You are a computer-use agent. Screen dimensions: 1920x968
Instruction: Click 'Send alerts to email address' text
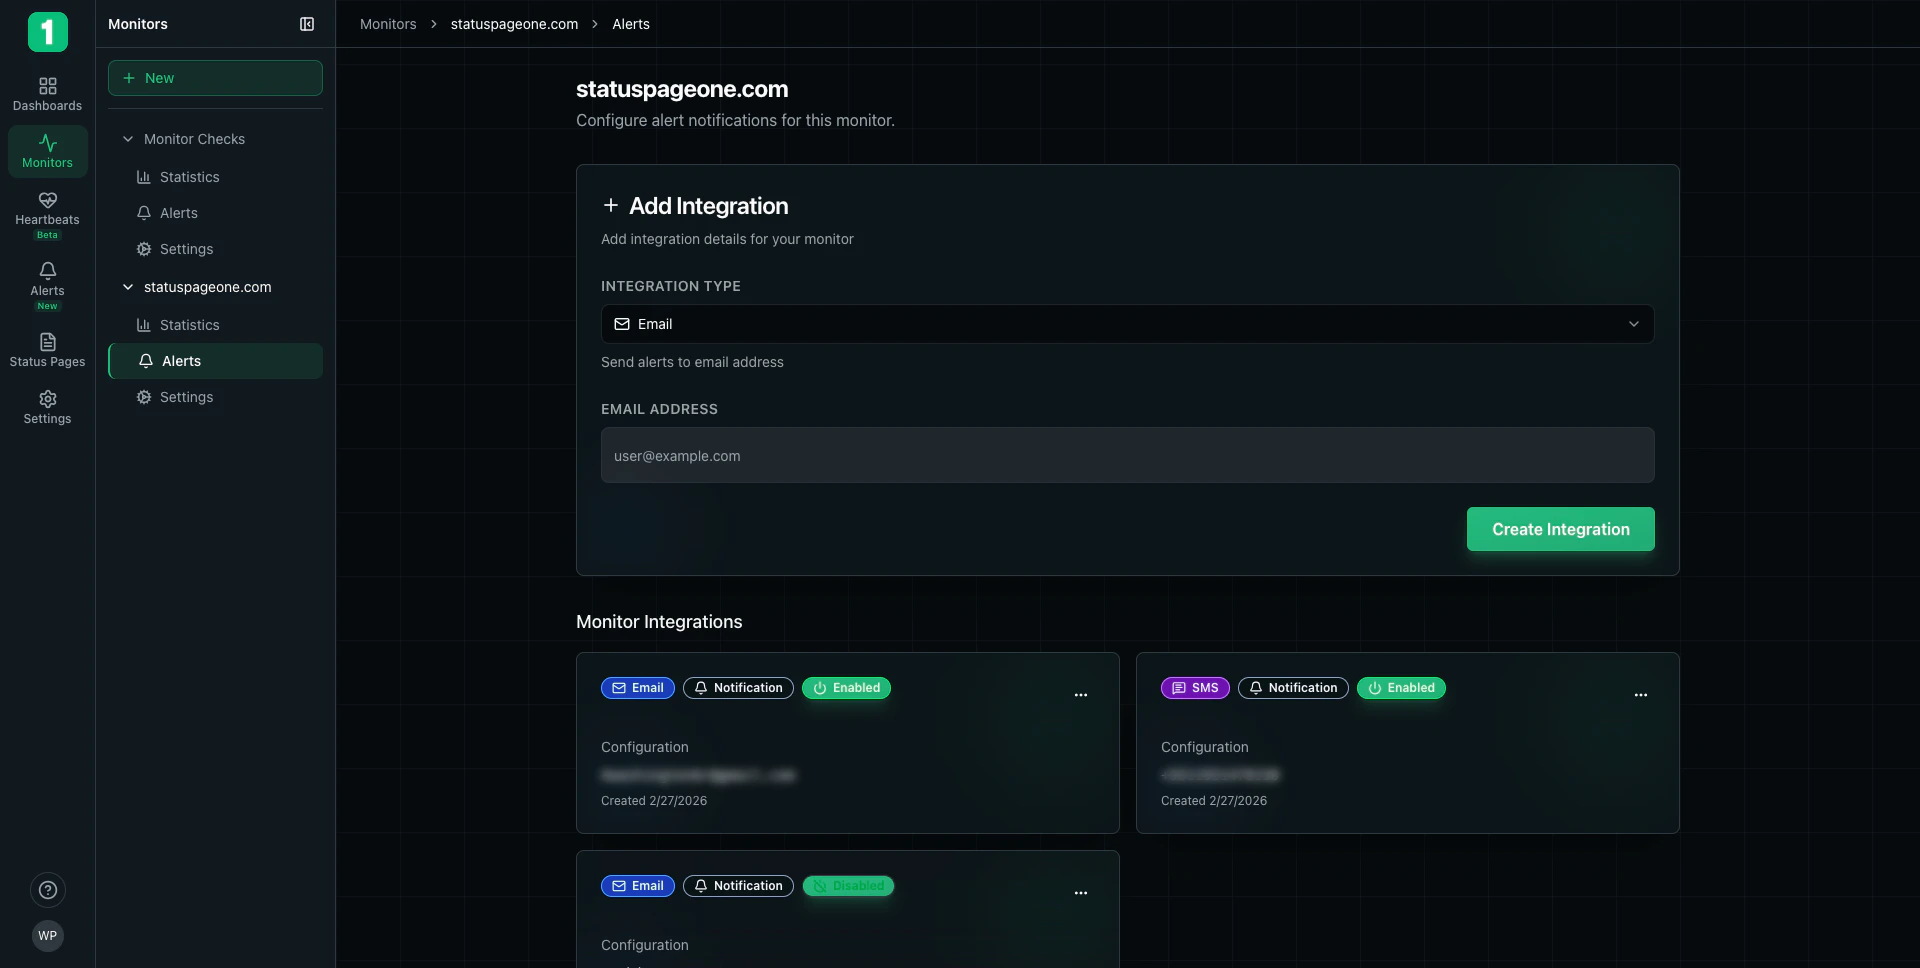[x=692, y=362]
